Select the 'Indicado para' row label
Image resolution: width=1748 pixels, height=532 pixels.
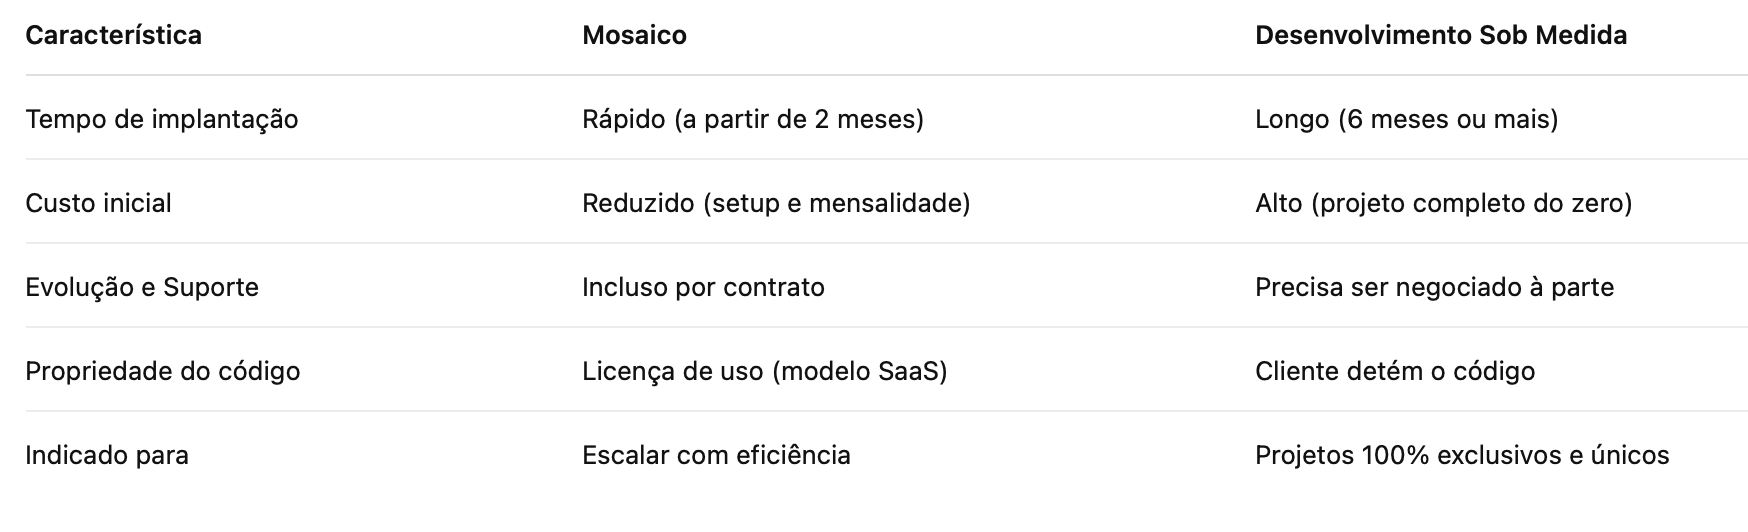106,455
